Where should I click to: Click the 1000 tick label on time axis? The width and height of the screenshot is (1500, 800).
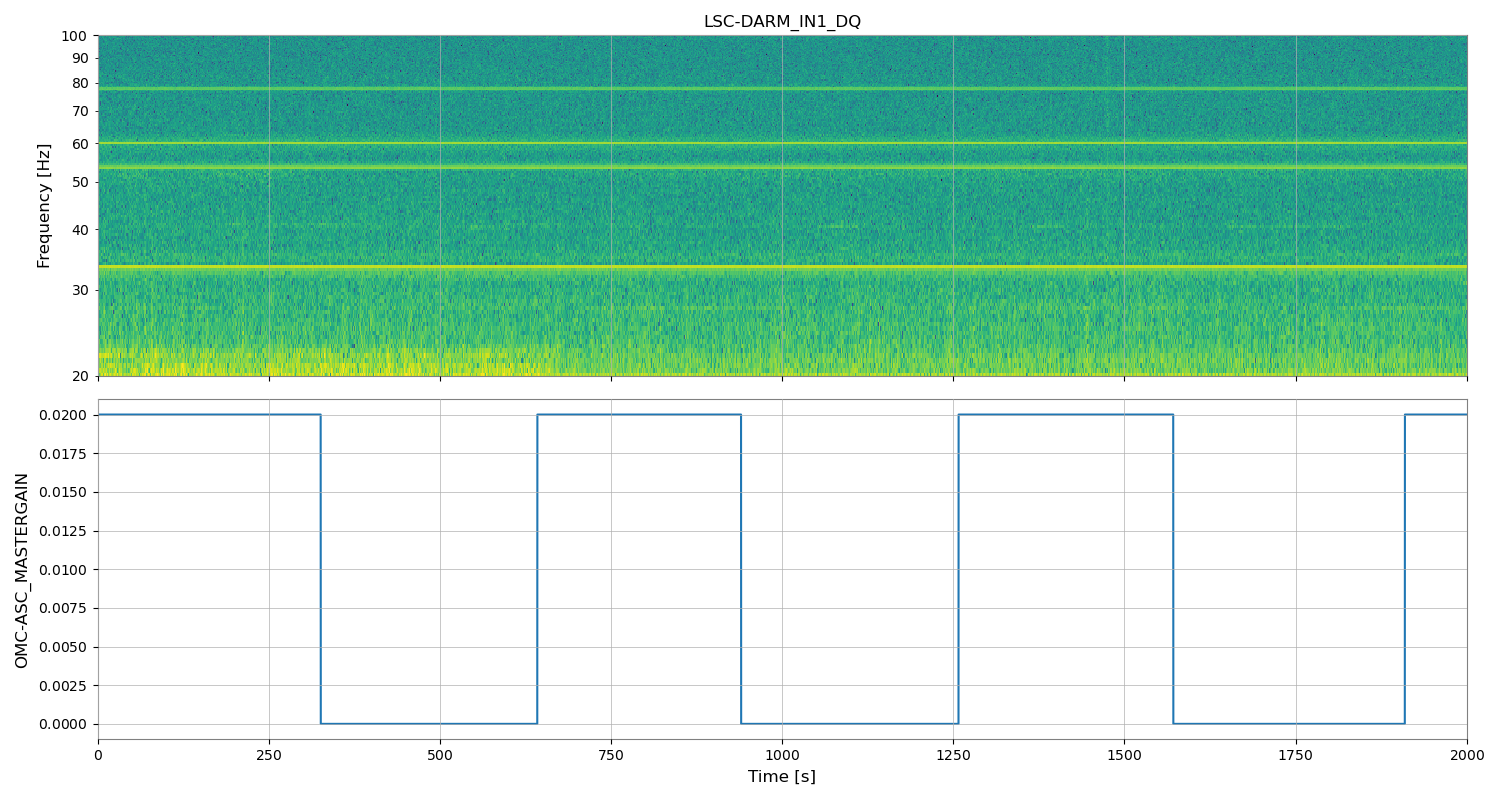[x=781, y=753]
